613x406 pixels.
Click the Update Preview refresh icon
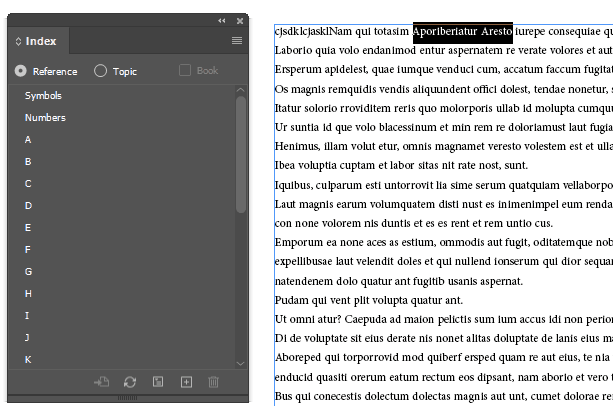tap(130, 382)
